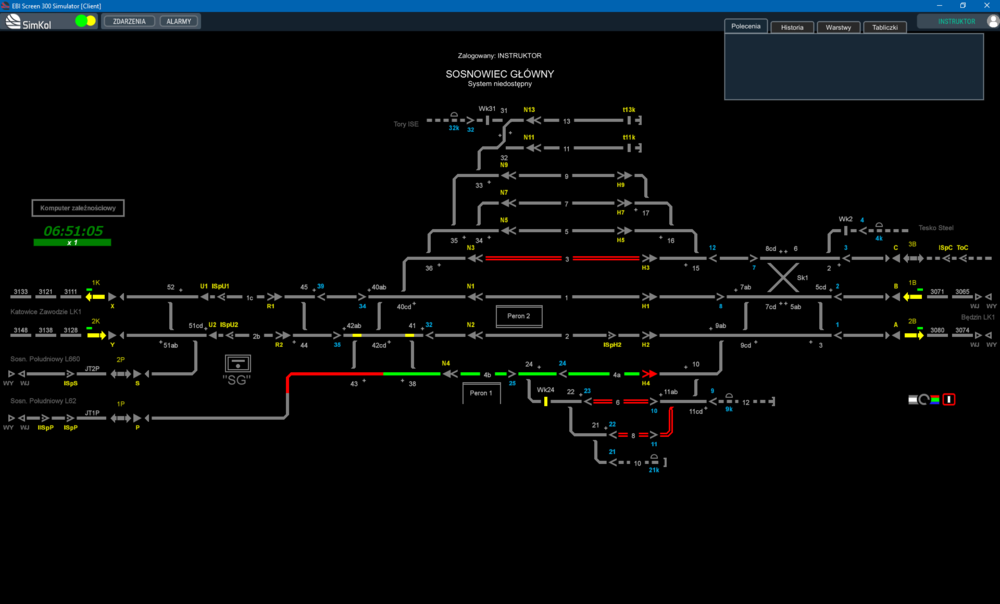Click the yellow 1B block arrow
This screenshot has height=604, width=1000.
pyautogui.click(x=913, y=297)
